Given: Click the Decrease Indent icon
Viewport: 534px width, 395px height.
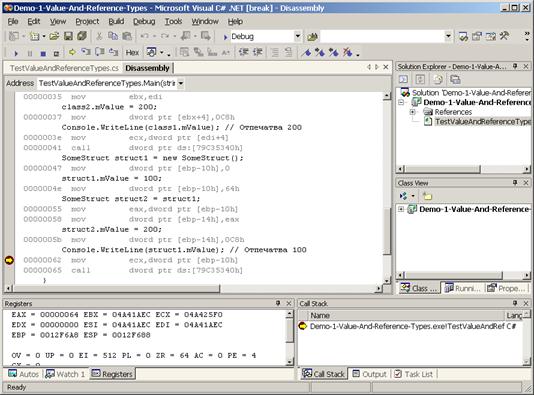Looking at the screenshot, I should (x=244, y=52).
